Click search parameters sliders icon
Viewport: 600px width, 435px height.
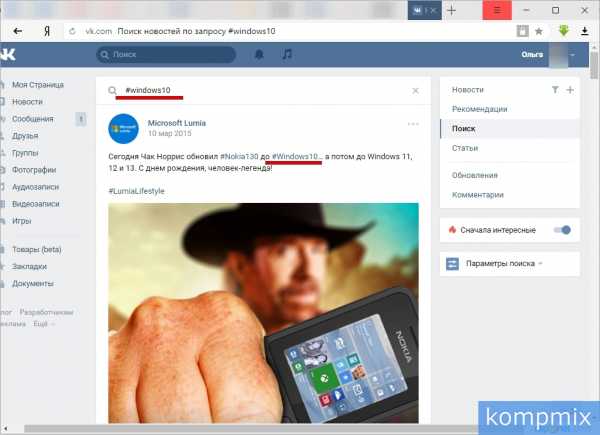pyautogui.click(x=452, y=264)
